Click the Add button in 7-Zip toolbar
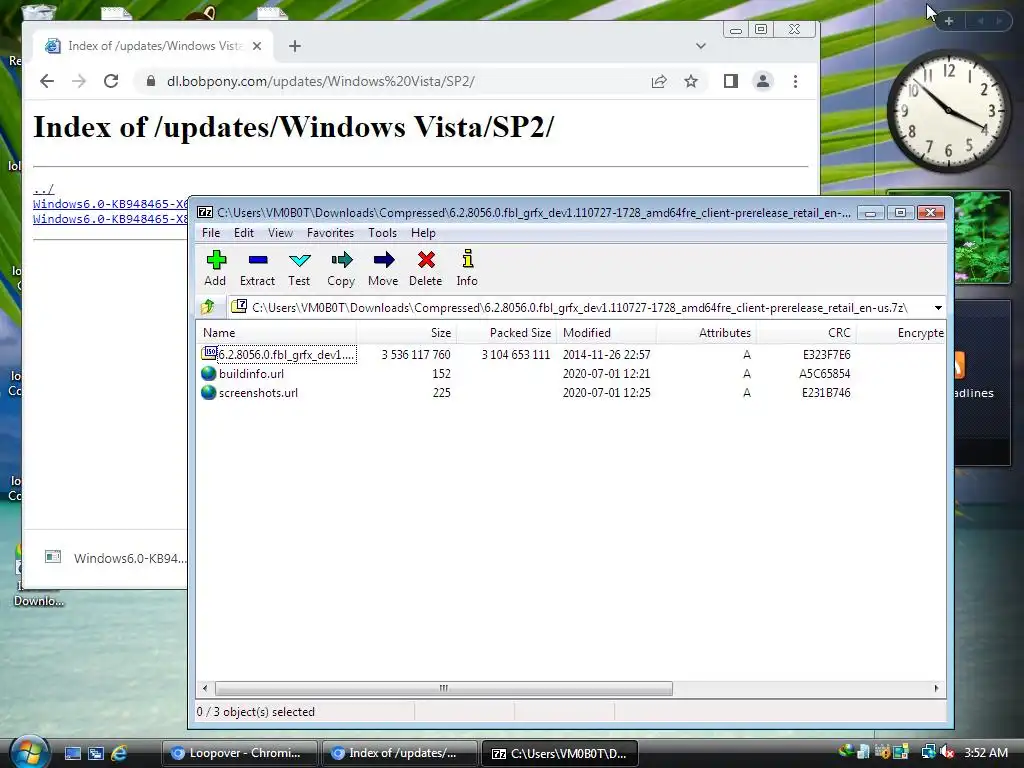Screen dimensions: 1024x768 [x=216, y=268]
